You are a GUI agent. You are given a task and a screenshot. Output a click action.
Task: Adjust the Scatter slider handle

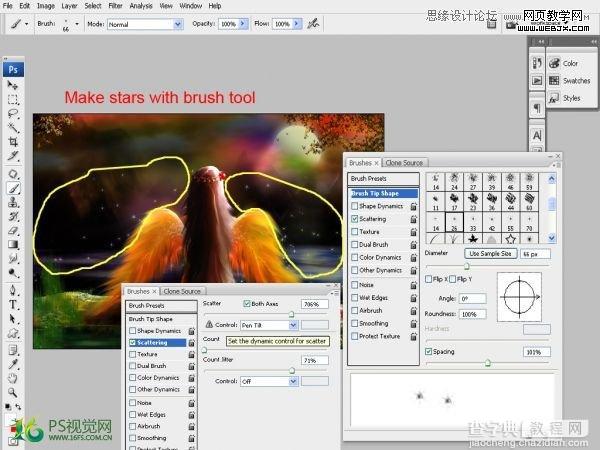click(291, 314)
